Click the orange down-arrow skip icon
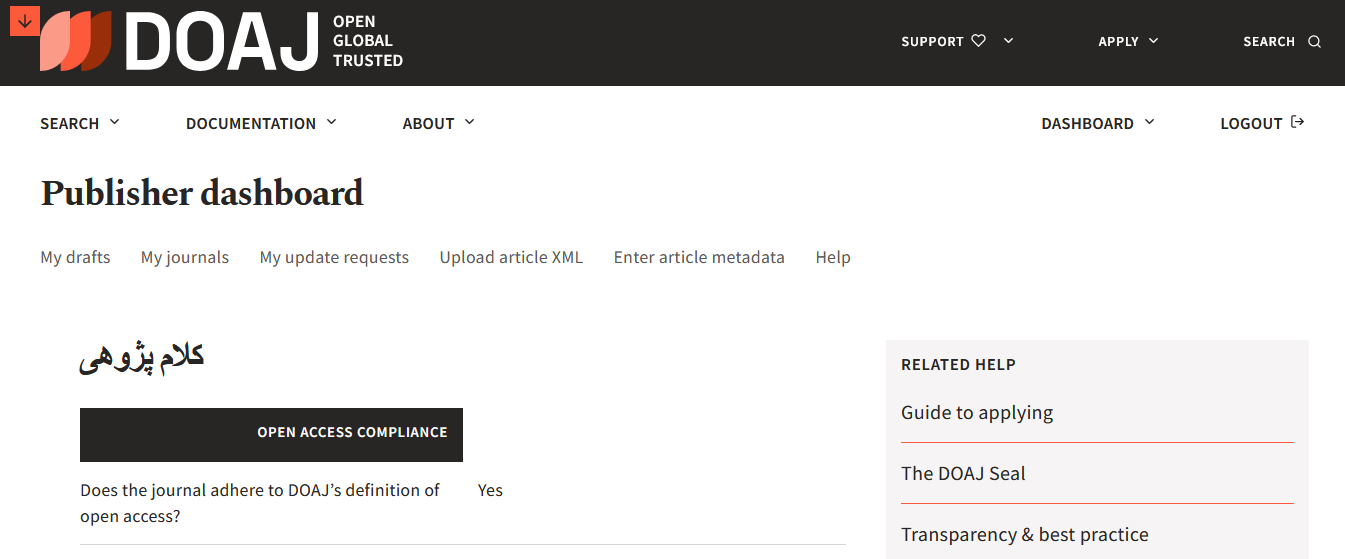This screenshot has height=559, width=1345. point(24,21)
